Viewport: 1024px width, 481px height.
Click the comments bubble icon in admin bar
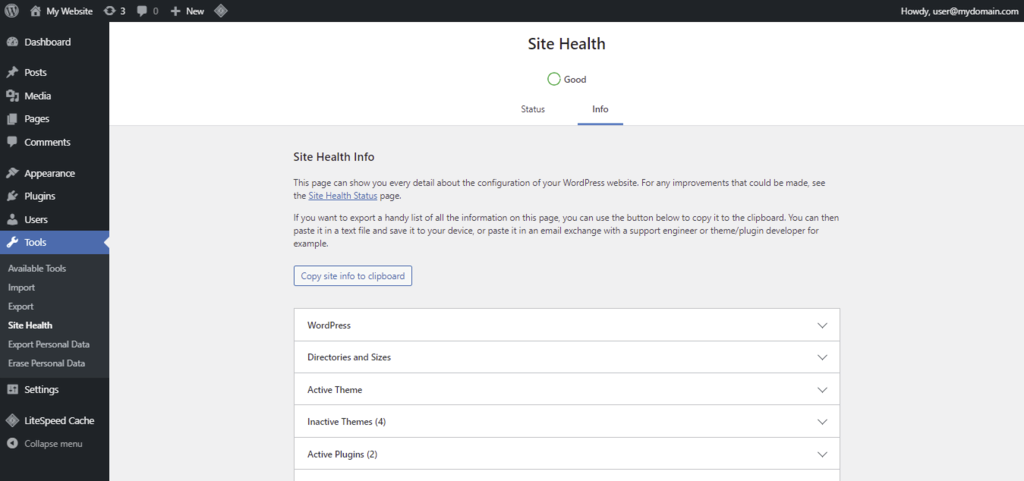tap(142, 11)
